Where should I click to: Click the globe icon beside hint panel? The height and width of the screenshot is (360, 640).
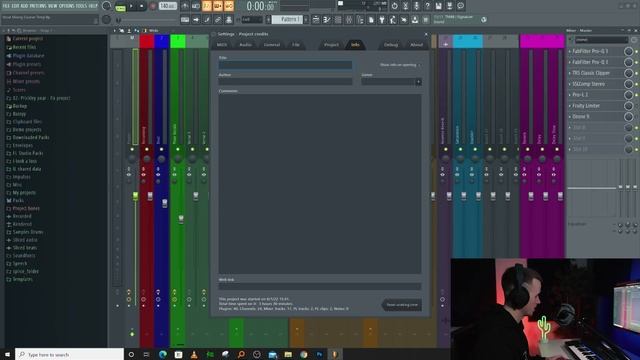484,19
